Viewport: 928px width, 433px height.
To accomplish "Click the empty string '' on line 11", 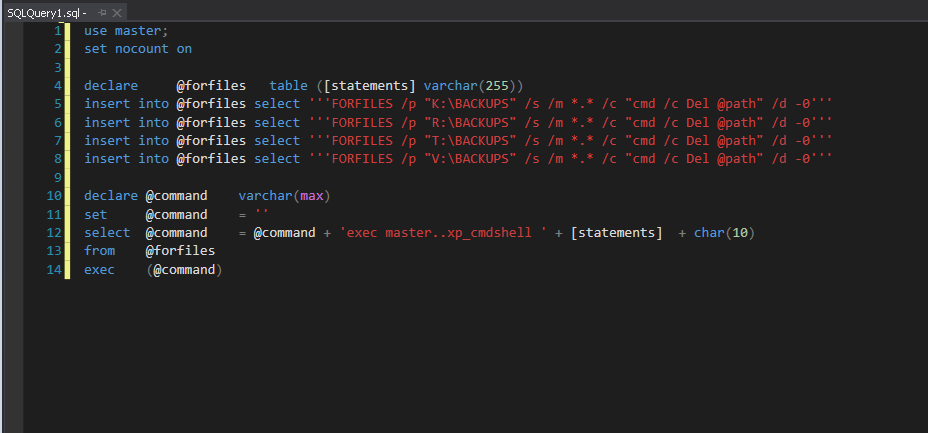I will [x=262, y=212].
